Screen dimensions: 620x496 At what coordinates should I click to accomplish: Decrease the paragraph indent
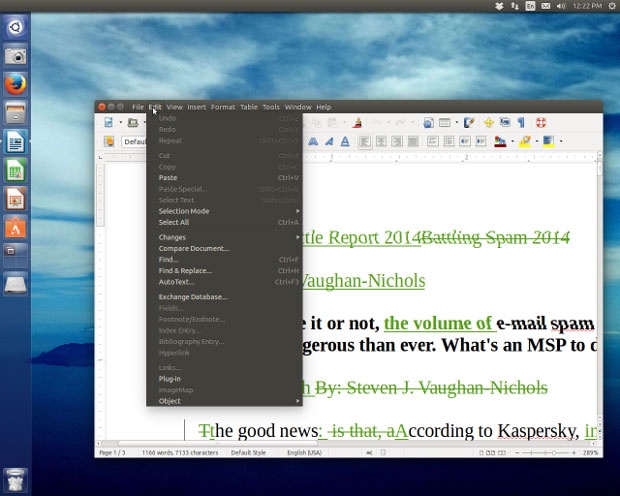pos(465,141)
